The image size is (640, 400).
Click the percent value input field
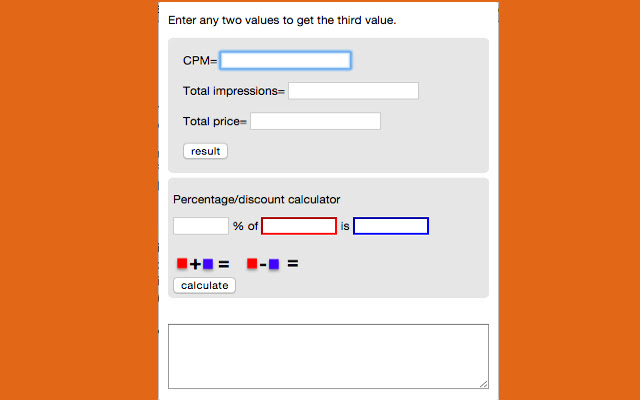(x=201, y=226)
